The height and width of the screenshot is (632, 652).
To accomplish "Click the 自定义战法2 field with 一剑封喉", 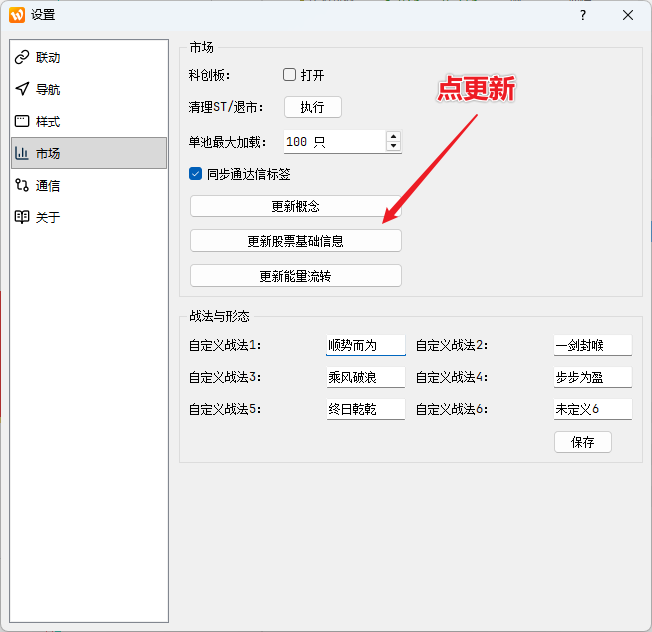I will [x=593, y=345].
